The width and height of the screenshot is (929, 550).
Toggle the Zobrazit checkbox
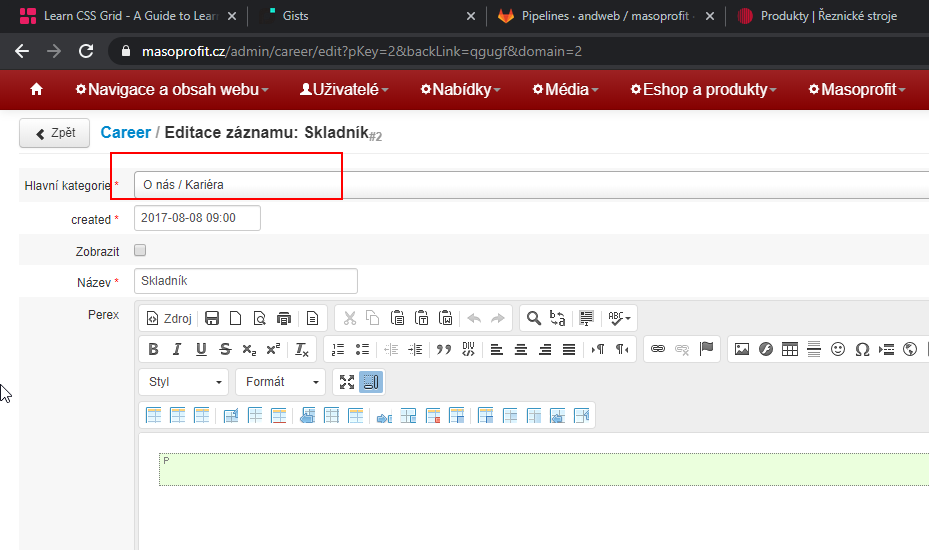click(140, 250)
